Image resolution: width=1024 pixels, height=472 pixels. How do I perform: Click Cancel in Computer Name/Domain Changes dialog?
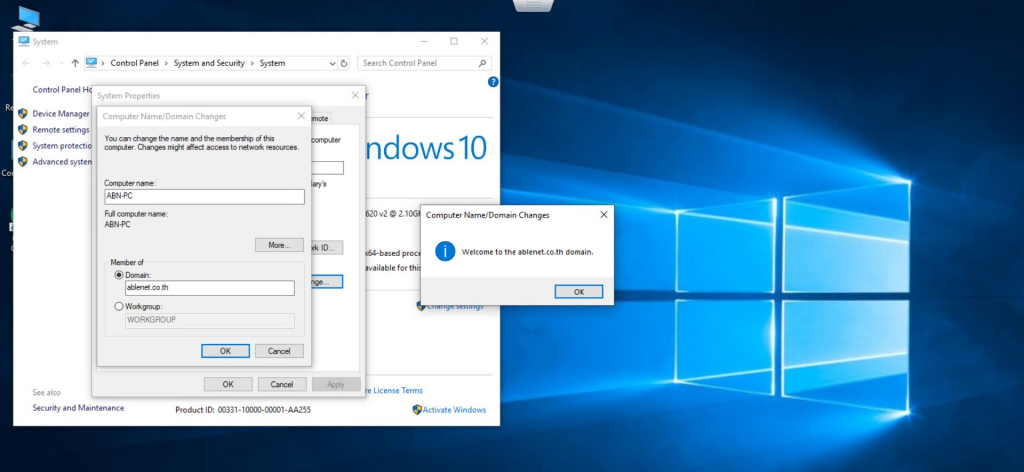pos(279,351)
